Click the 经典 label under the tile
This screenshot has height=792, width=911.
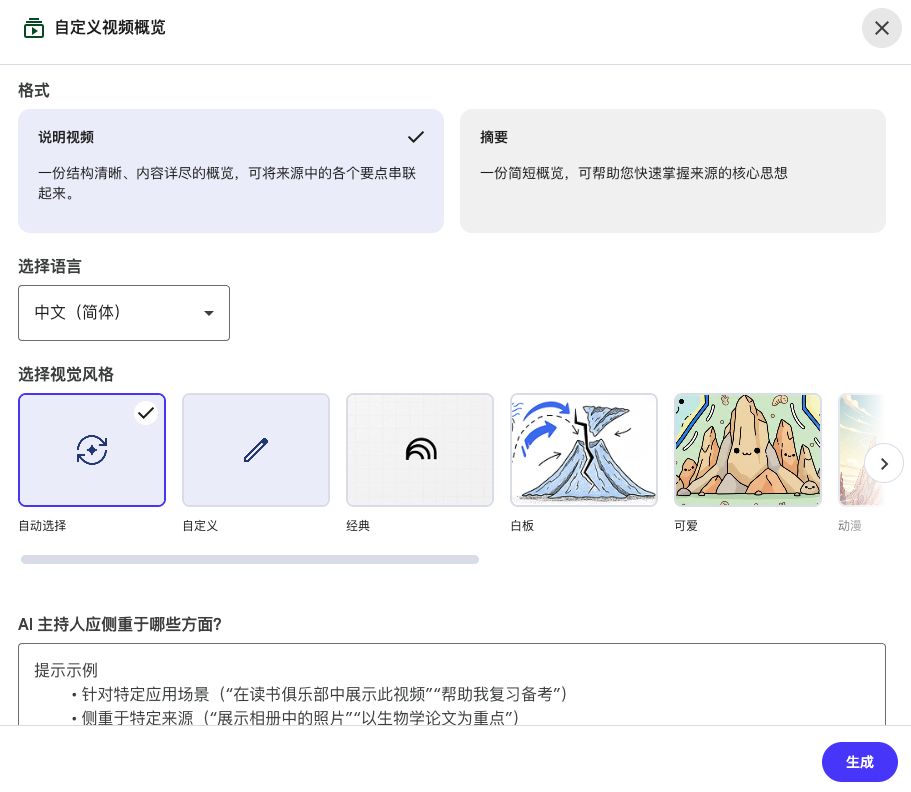[x=358, y=526]
